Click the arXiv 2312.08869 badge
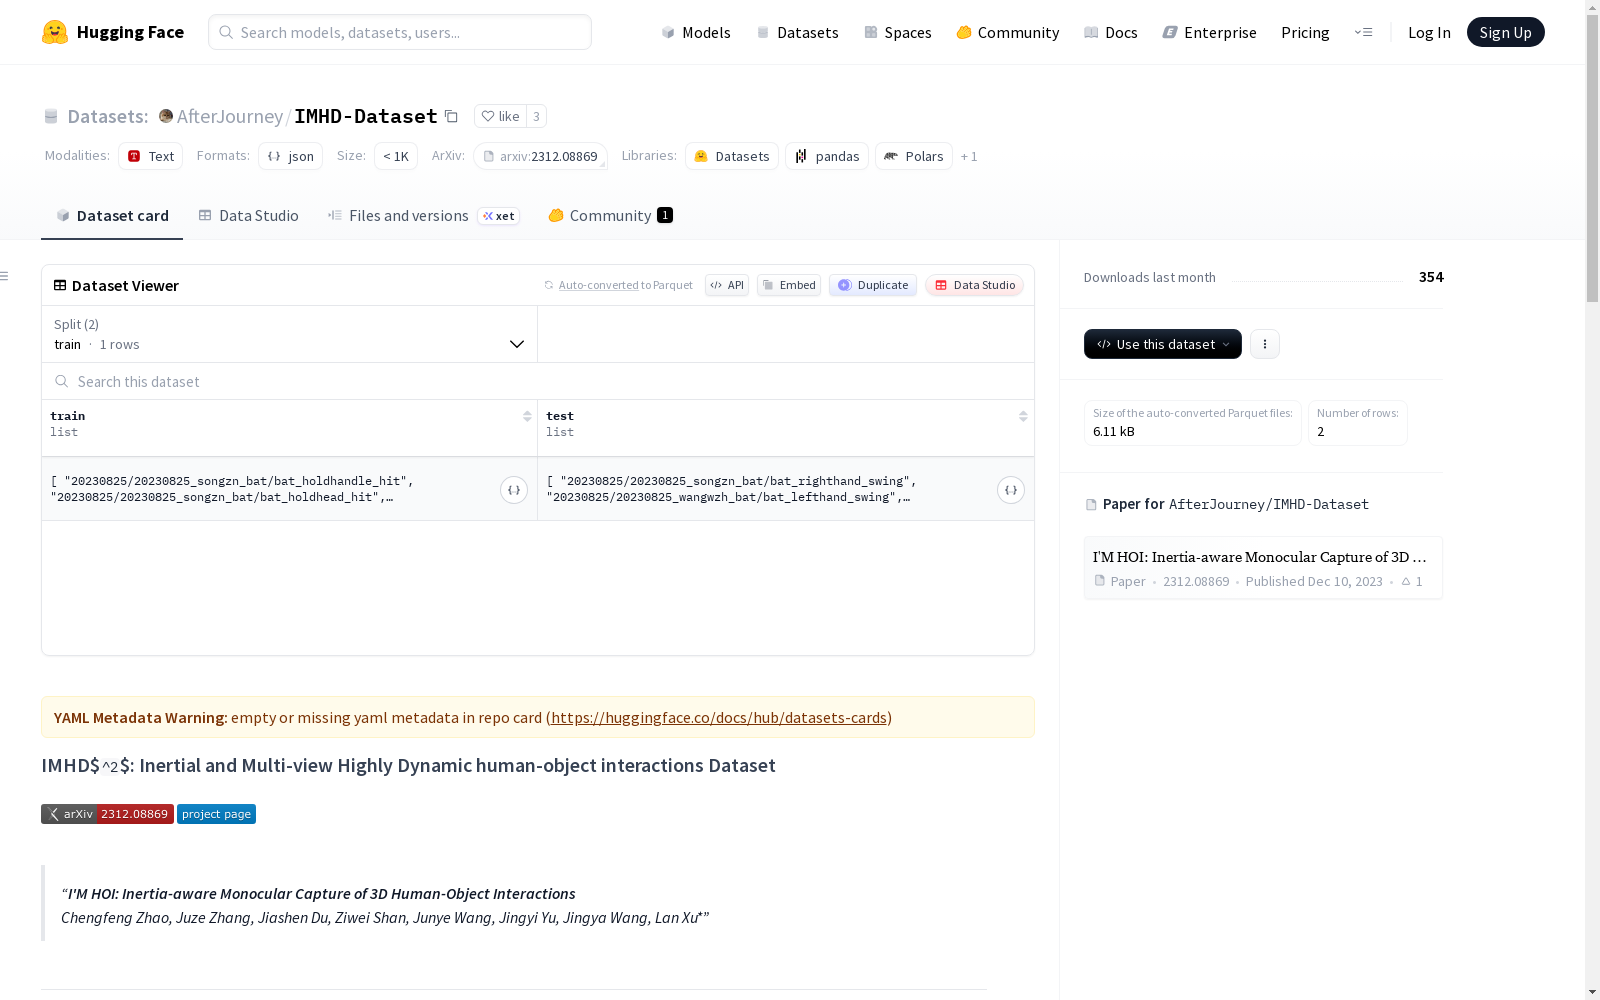 107,814
